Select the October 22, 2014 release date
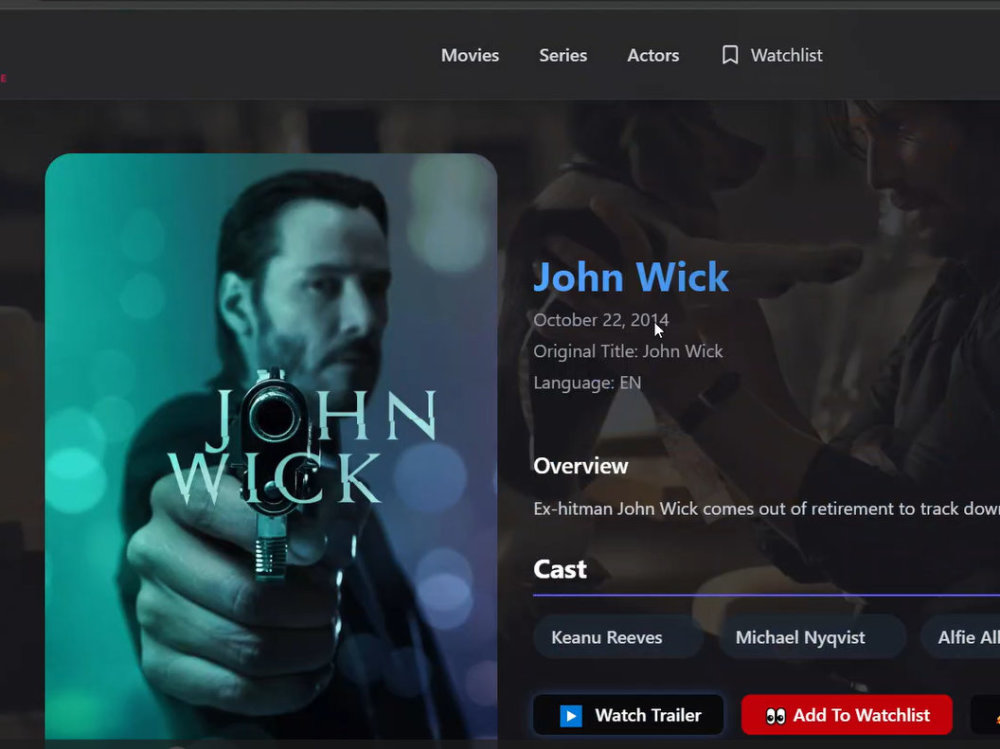 (x=601, y=320)
